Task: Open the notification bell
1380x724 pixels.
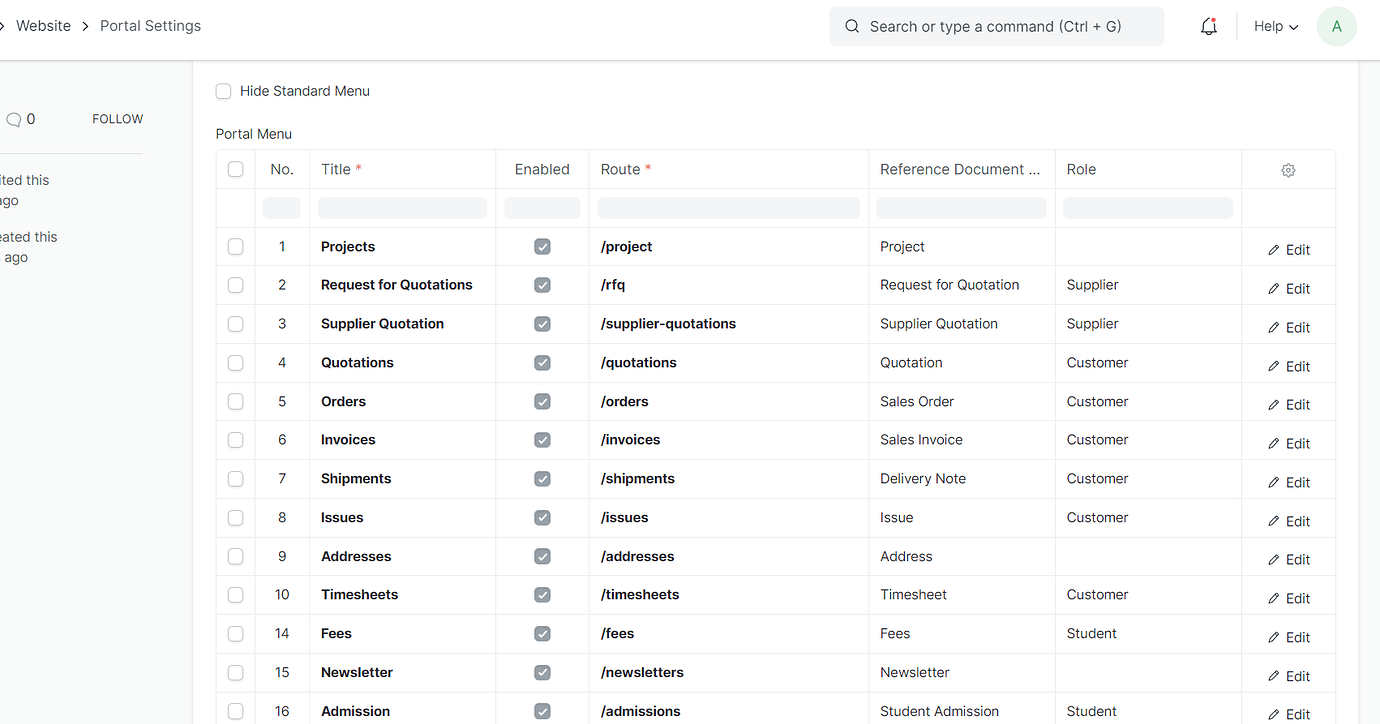Action: pyautogui.click(x=1208, y=26)
